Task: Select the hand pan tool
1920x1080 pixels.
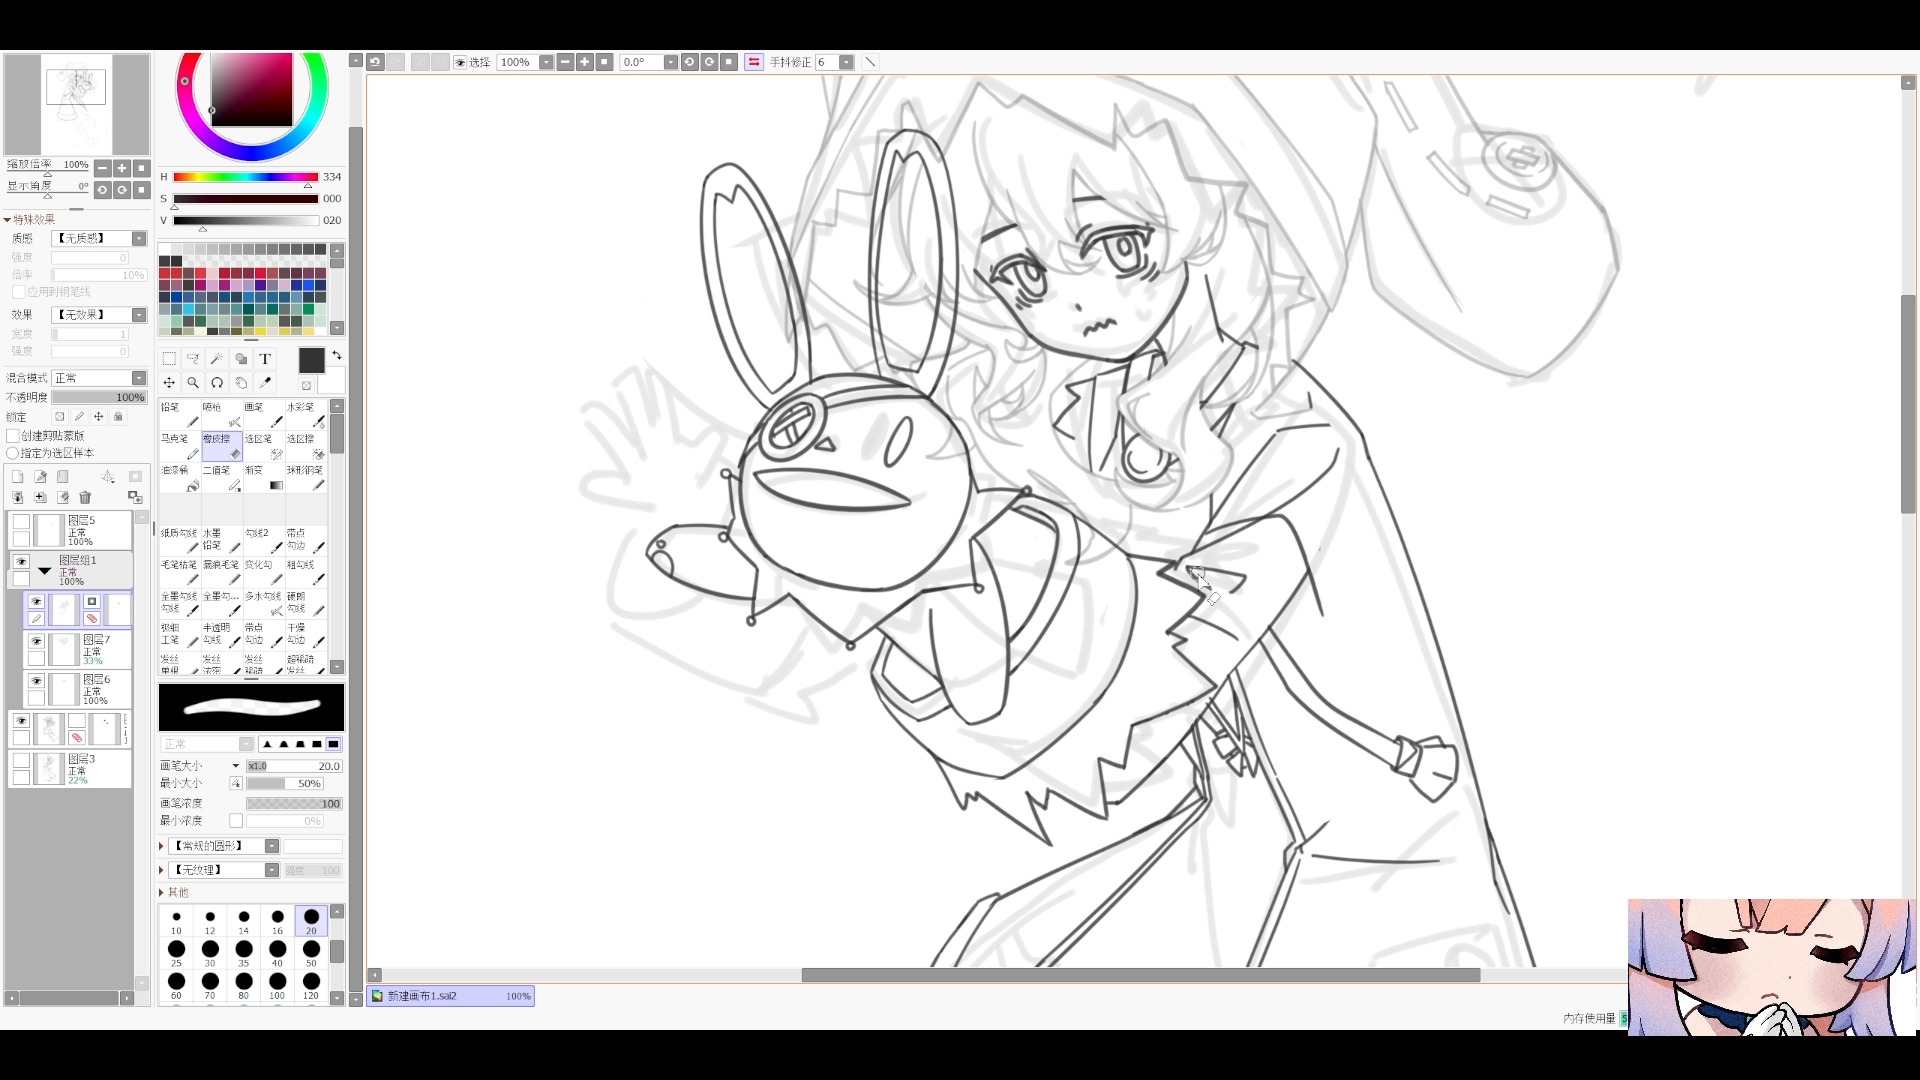Action: 241,383
